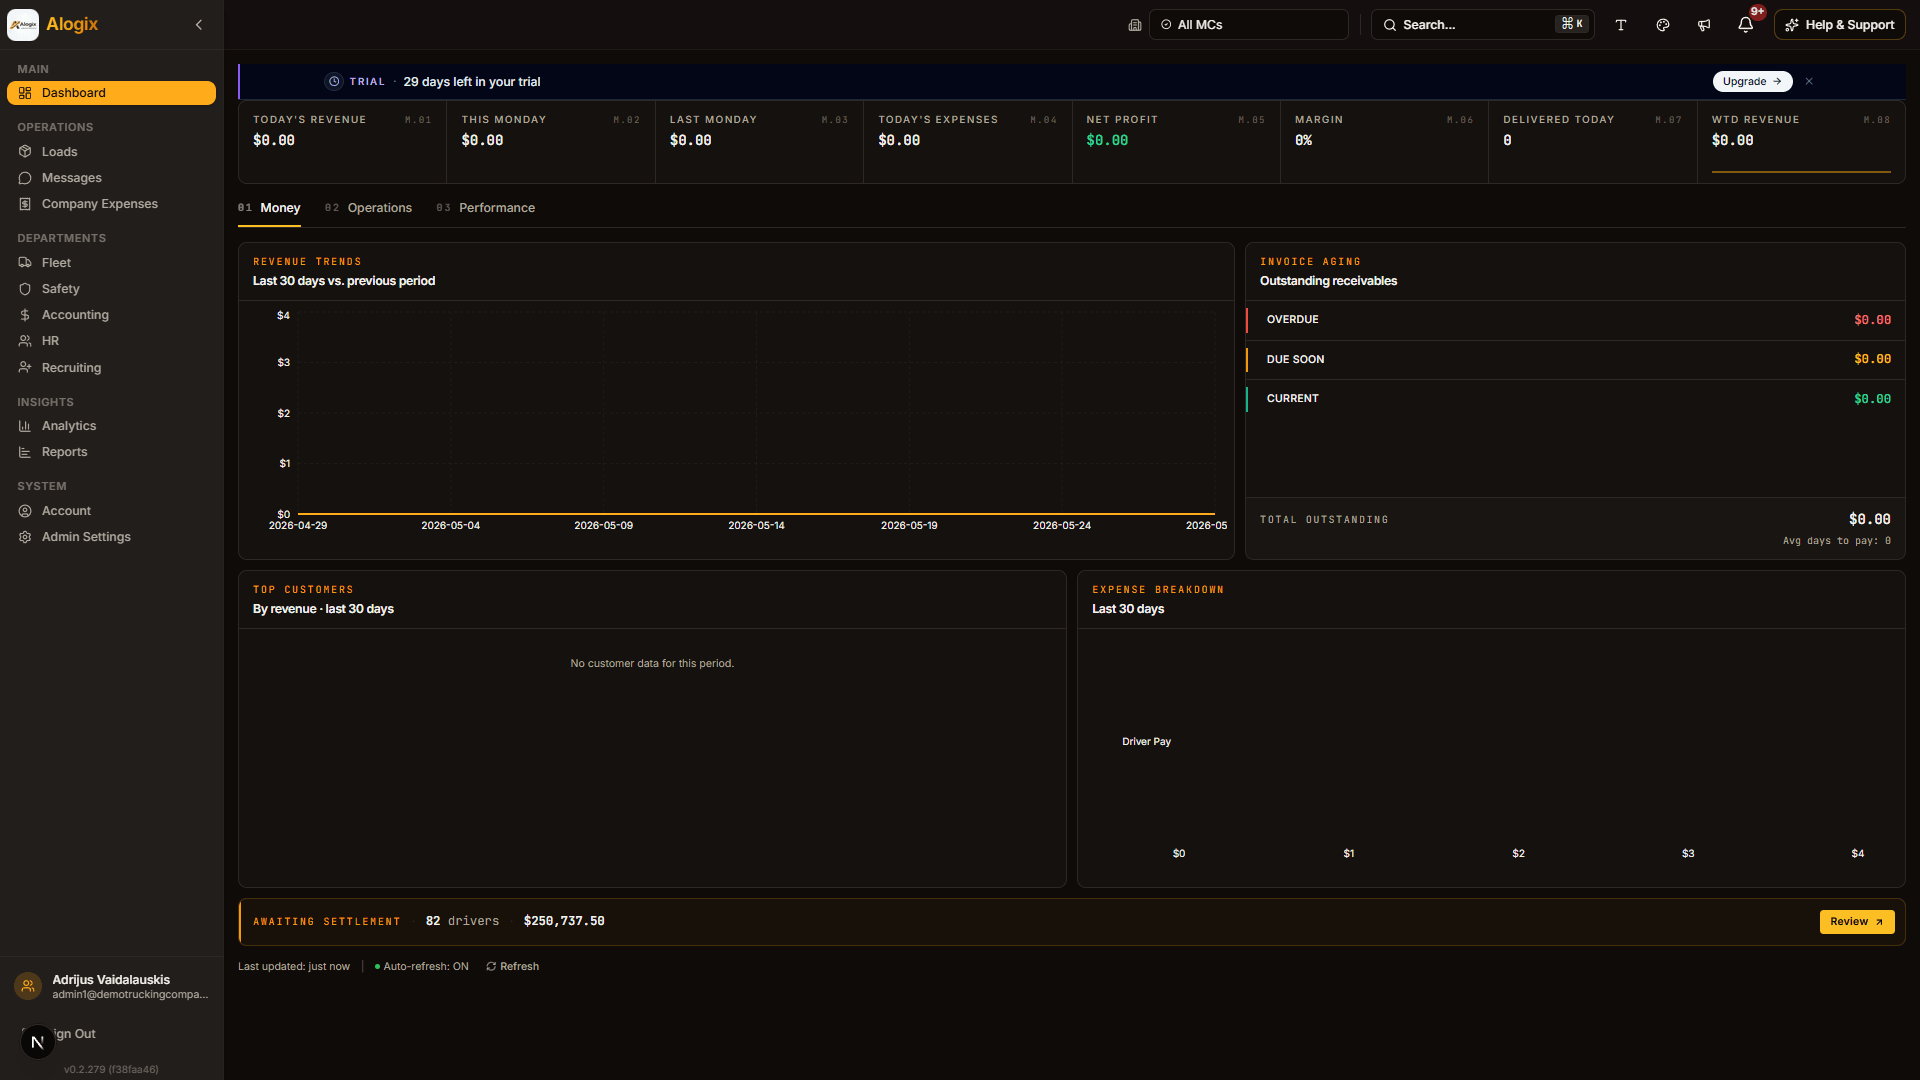The height and width of the screenshot is (1080, 1920).
Task: Click the Admin Settings gear icon
Action: click(x=25, y=537)
